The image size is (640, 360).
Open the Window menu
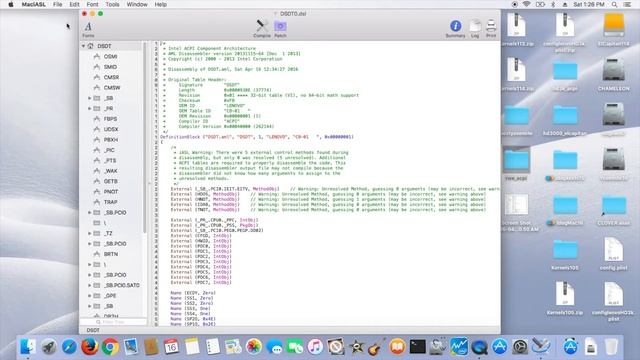click(137, 4)
